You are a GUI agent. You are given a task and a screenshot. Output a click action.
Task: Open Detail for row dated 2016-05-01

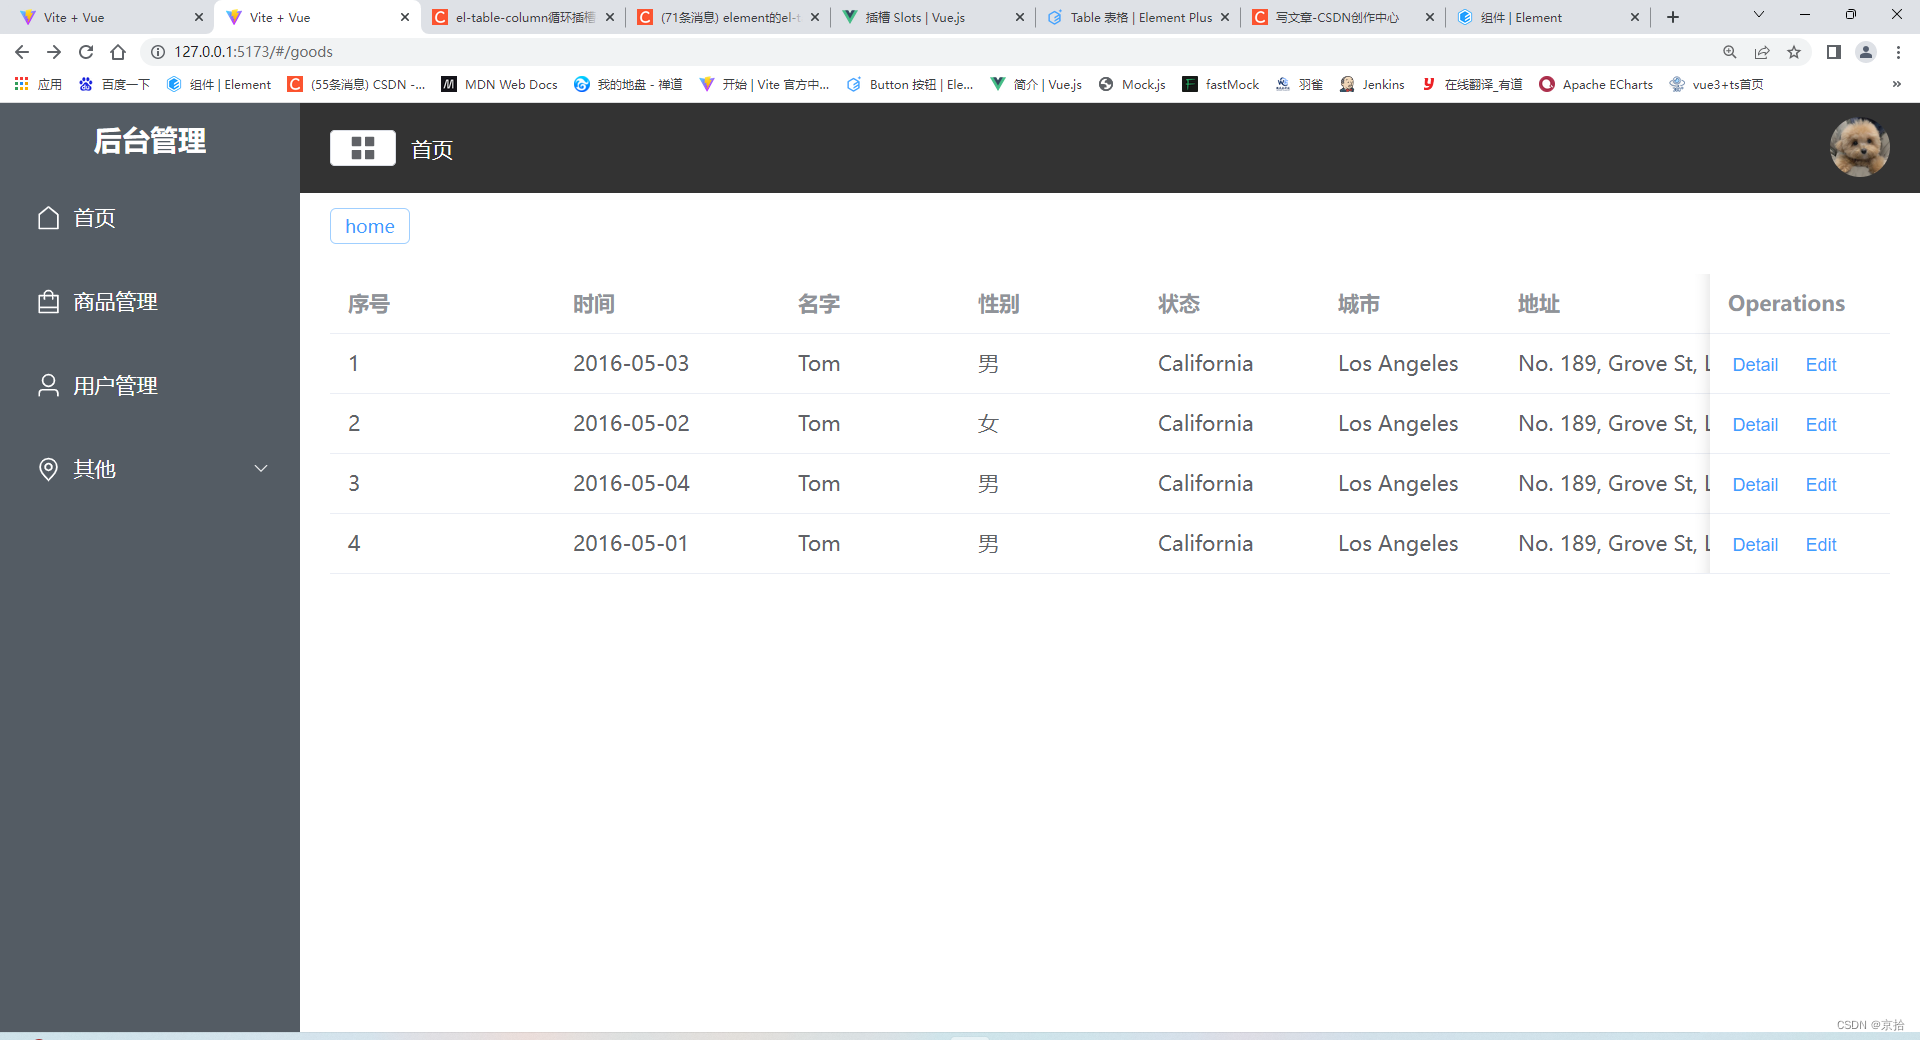point(1755,545)
